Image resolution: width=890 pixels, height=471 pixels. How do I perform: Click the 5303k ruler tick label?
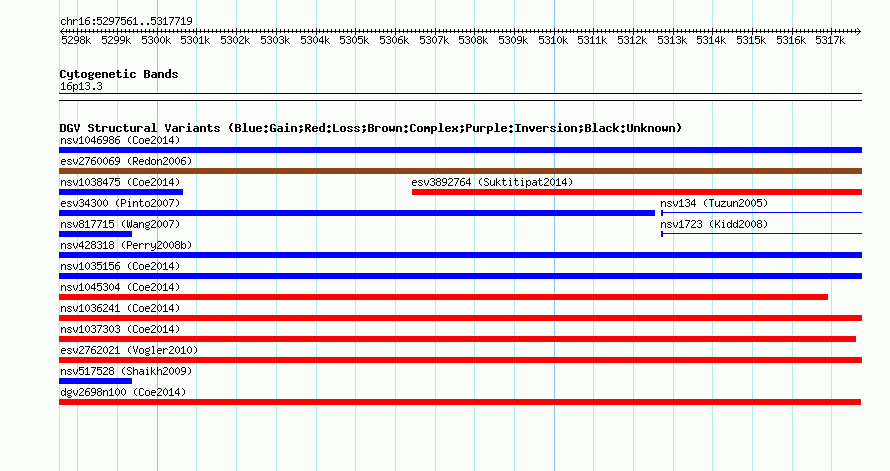tap(275, 40)
